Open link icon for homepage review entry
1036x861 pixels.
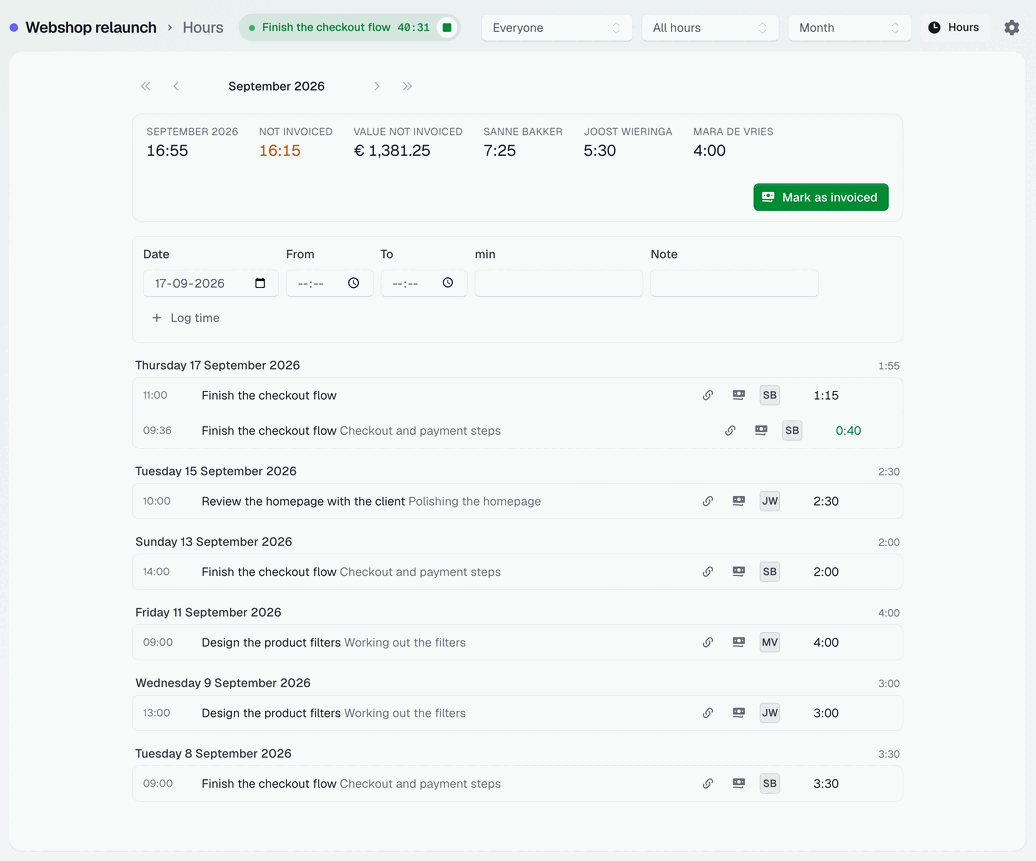tap(708, 501)
